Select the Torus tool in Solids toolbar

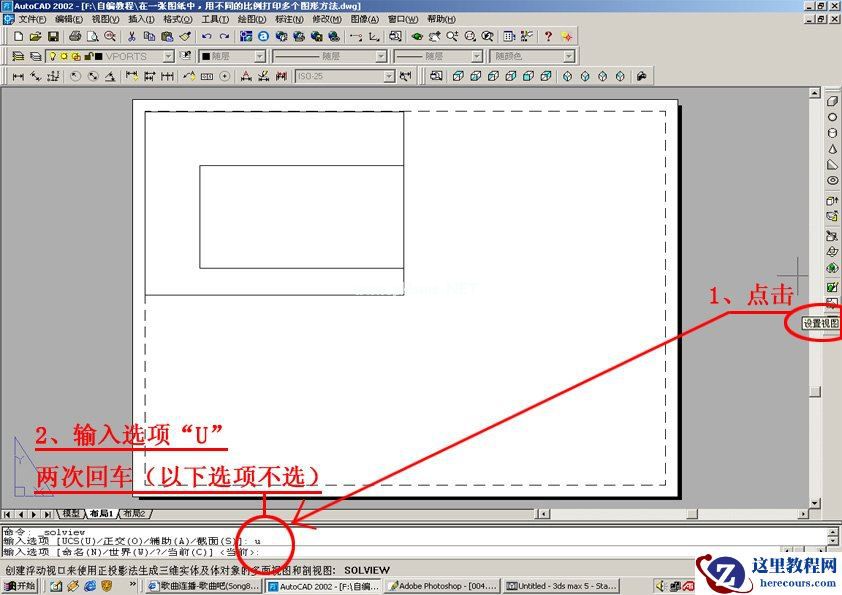[832, 180]
